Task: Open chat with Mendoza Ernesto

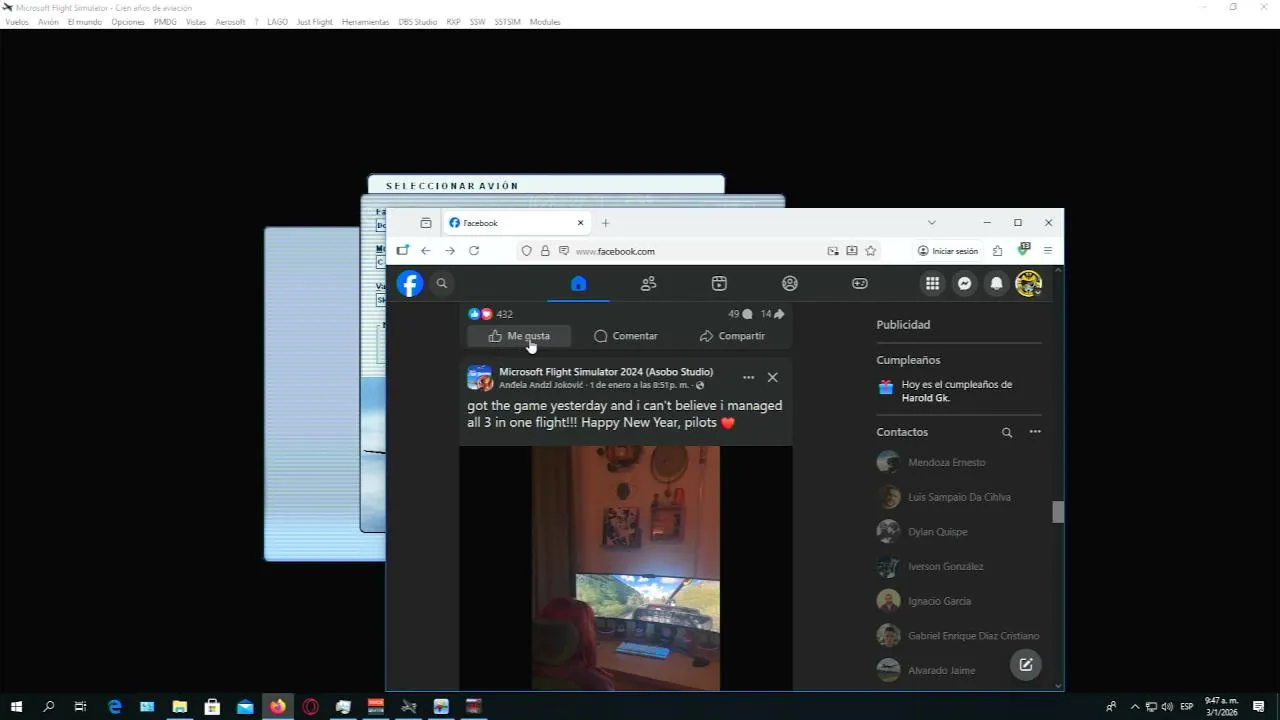Action: coord(958,462)
